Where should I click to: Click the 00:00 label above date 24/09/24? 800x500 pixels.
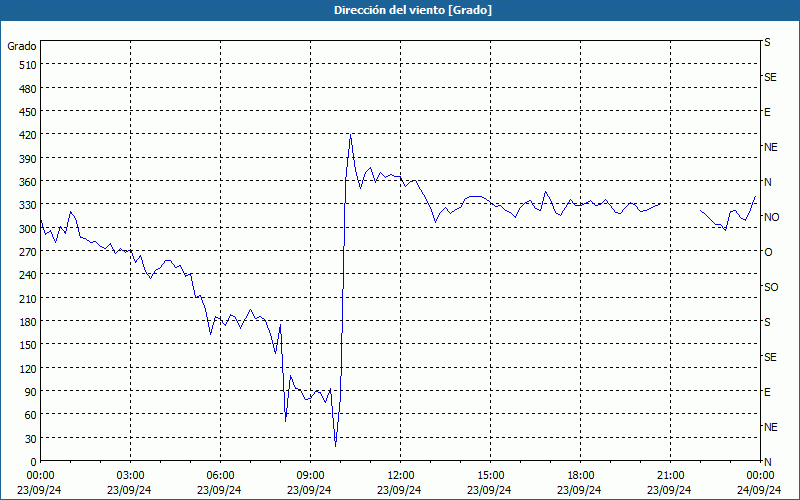pyautogui.click(x=760, y=476)
